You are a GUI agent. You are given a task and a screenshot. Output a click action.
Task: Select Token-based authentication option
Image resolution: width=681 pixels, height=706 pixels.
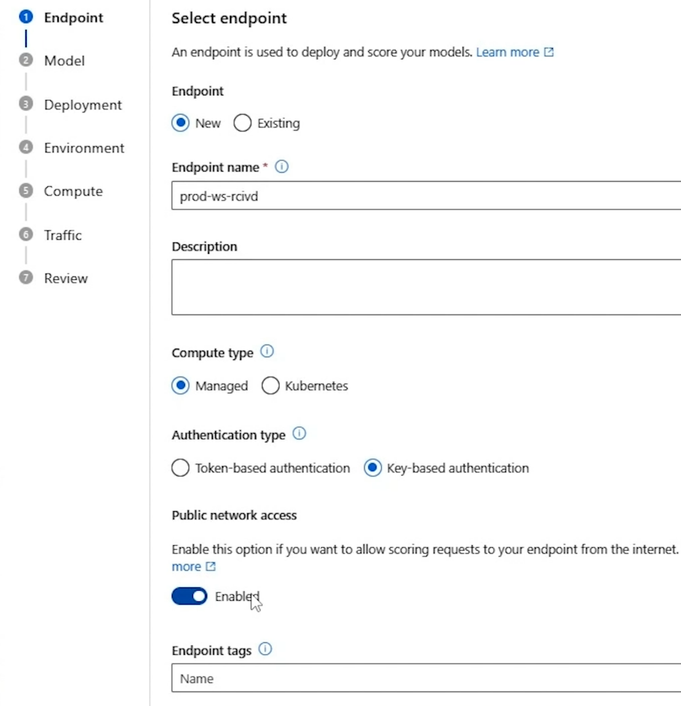pos(180,468)
